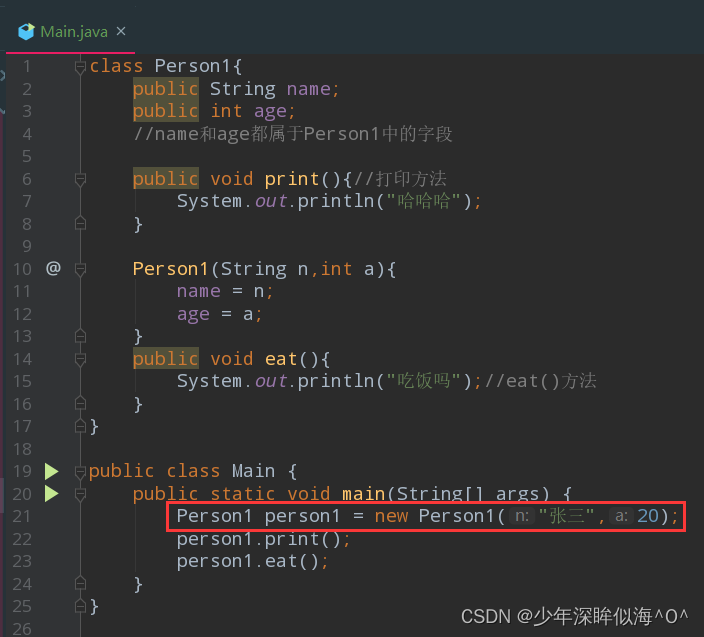Click the 'n:' parameter hint on line 21
Viewport: 704px width, 637px height.
tap(522, 516)
